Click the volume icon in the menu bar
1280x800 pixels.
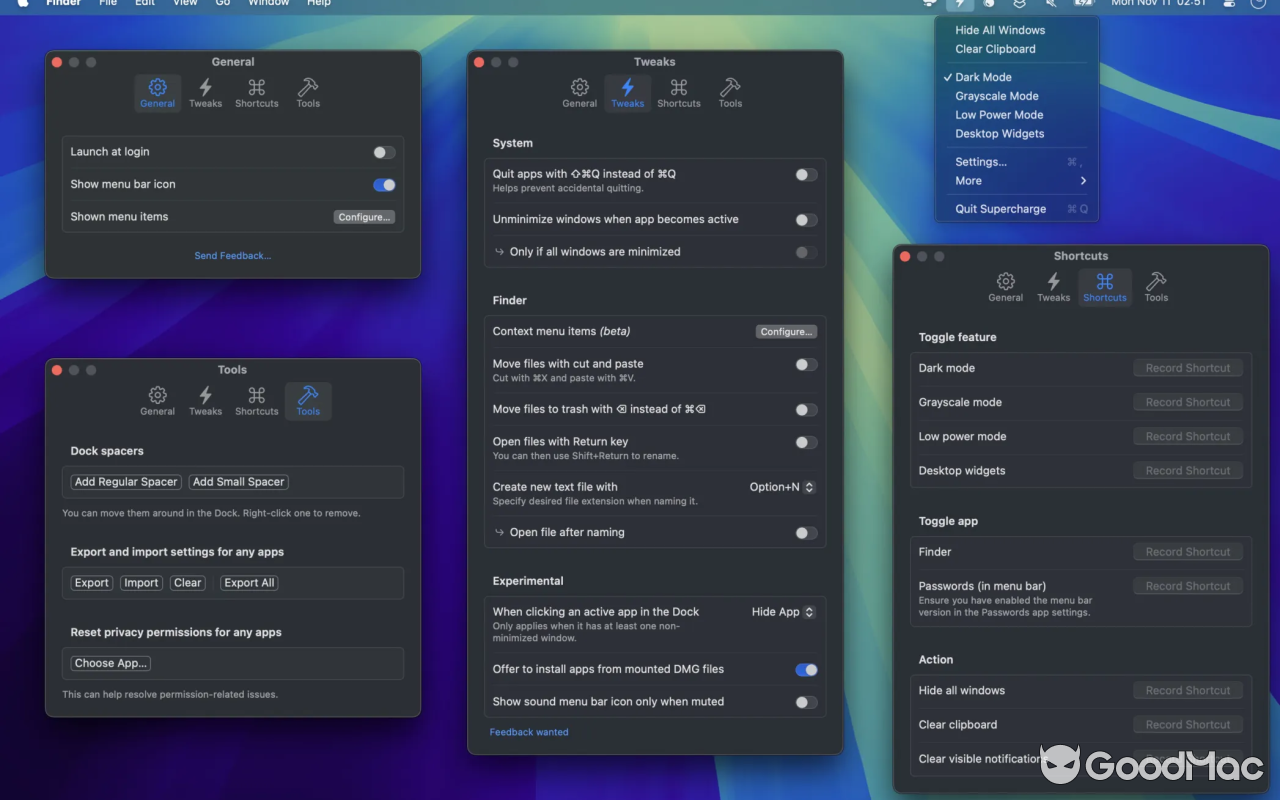click(x=1051, y=4)
